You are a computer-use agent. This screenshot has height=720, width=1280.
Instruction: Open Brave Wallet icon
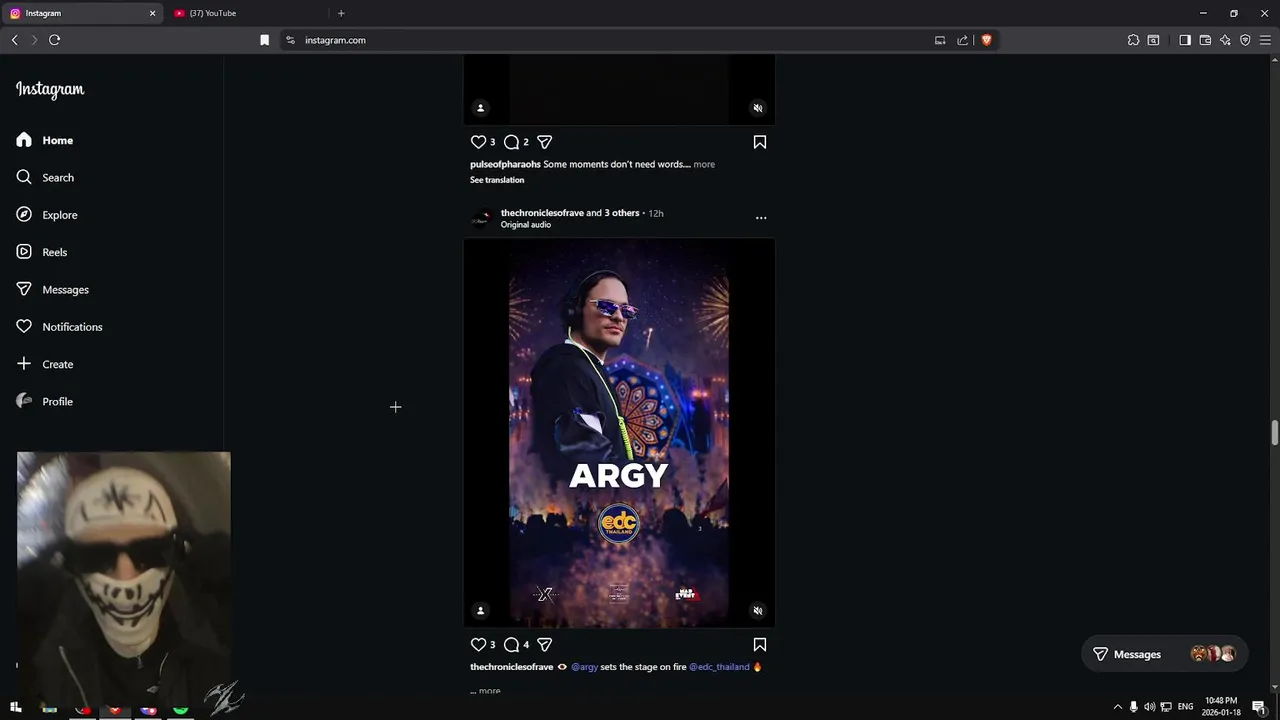pyautogui.click(x=1205, y=40)
